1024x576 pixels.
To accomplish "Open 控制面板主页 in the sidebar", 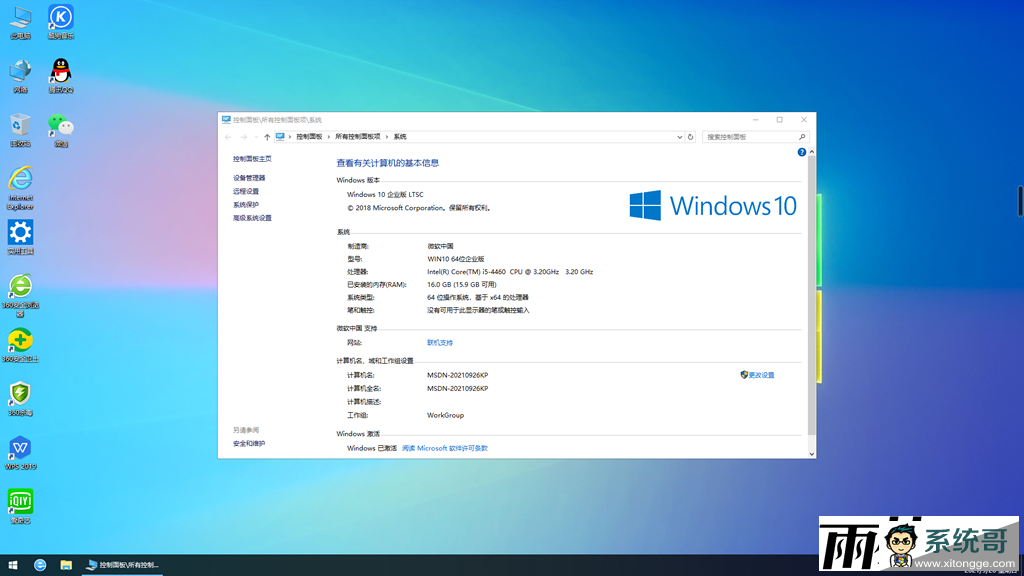I will tap(252, 159).
